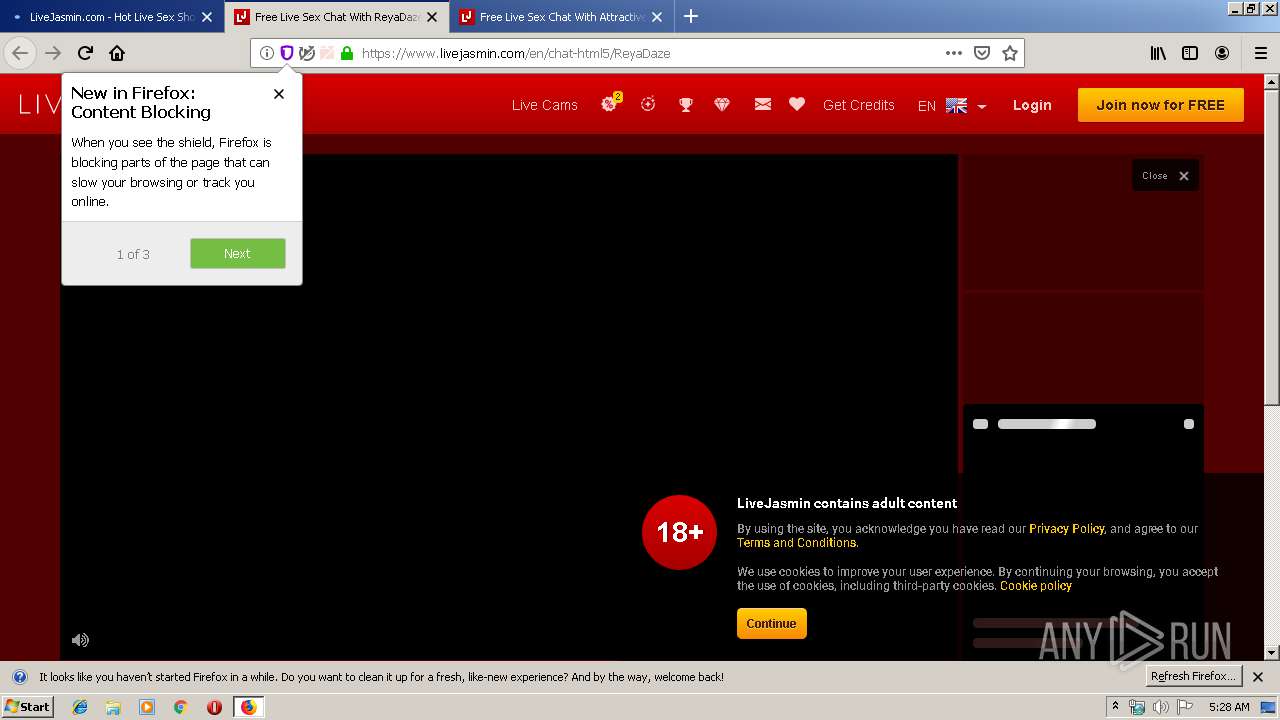The height and width of the screenshot is (720, 1280).
Task: Click the promotions icon with badge 2
Action: tap(610, 103)
